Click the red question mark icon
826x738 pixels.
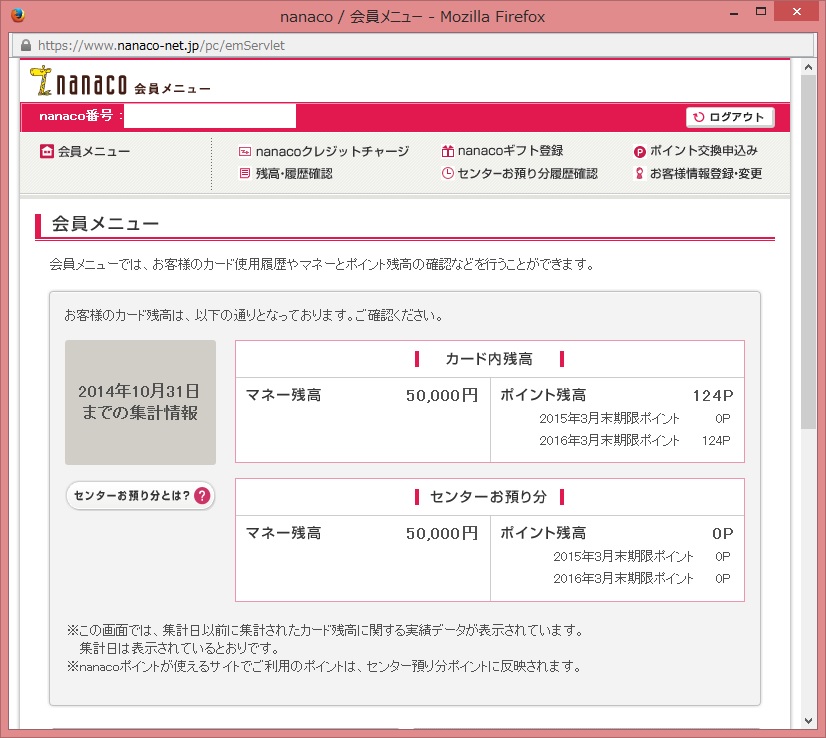tap(202, 496)
